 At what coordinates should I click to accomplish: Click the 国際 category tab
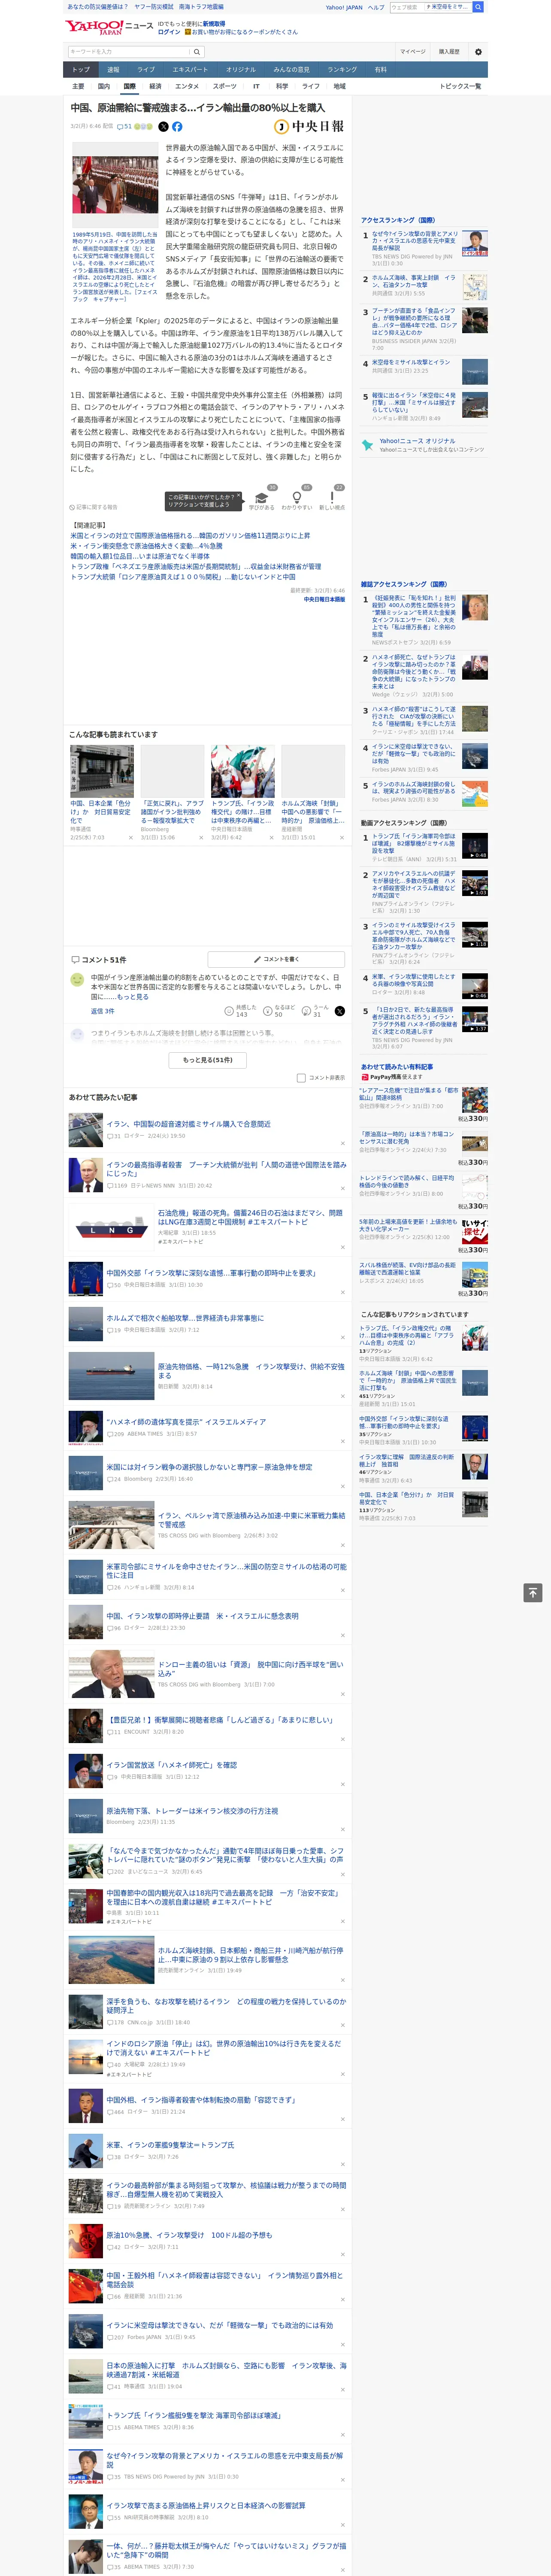tap(129, 86)
